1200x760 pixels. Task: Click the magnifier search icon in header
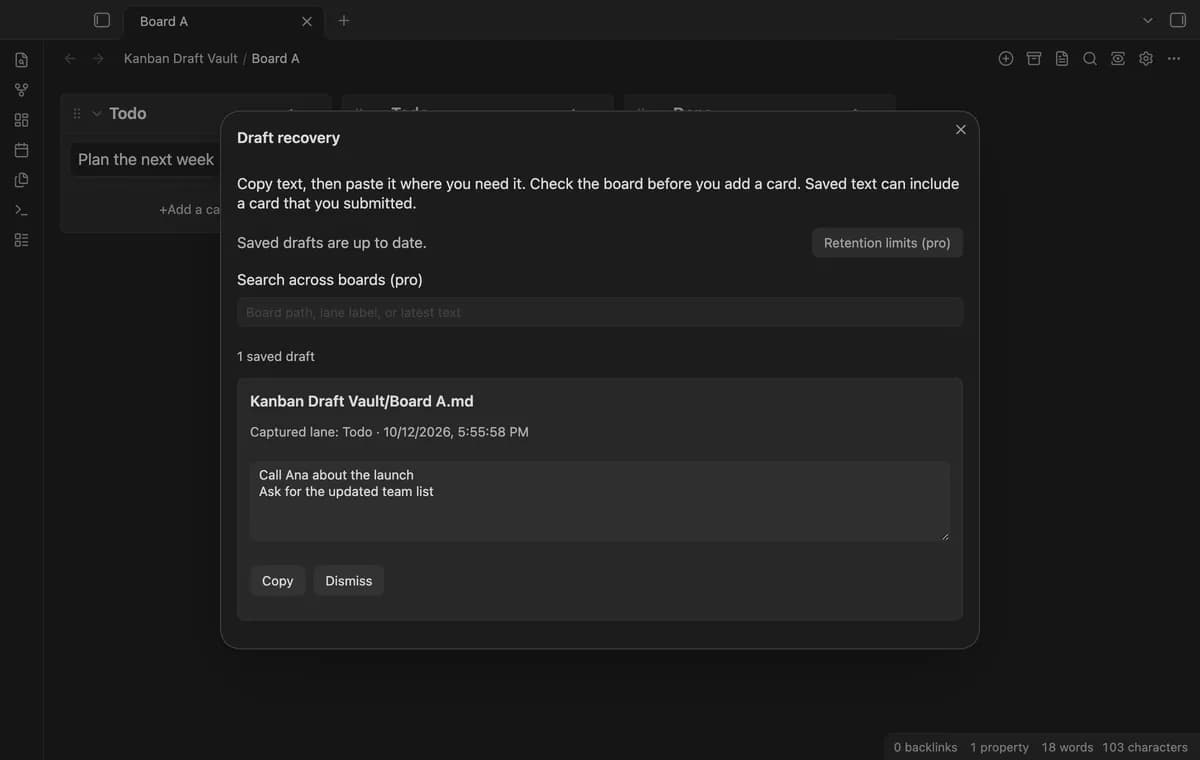pos(1090,58)
